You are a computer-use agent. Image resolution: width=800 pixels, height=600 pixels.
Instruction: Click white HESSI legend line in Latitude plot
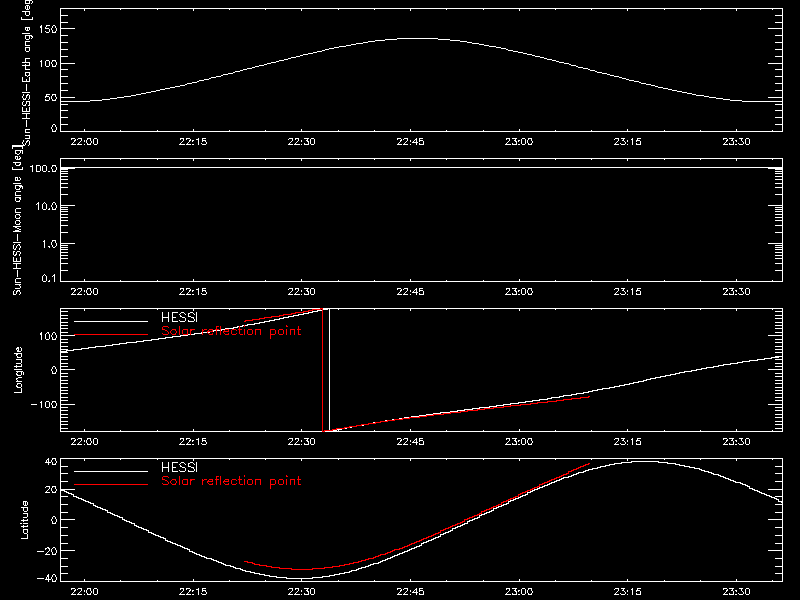pyautogui.click(x=111, y=471)
